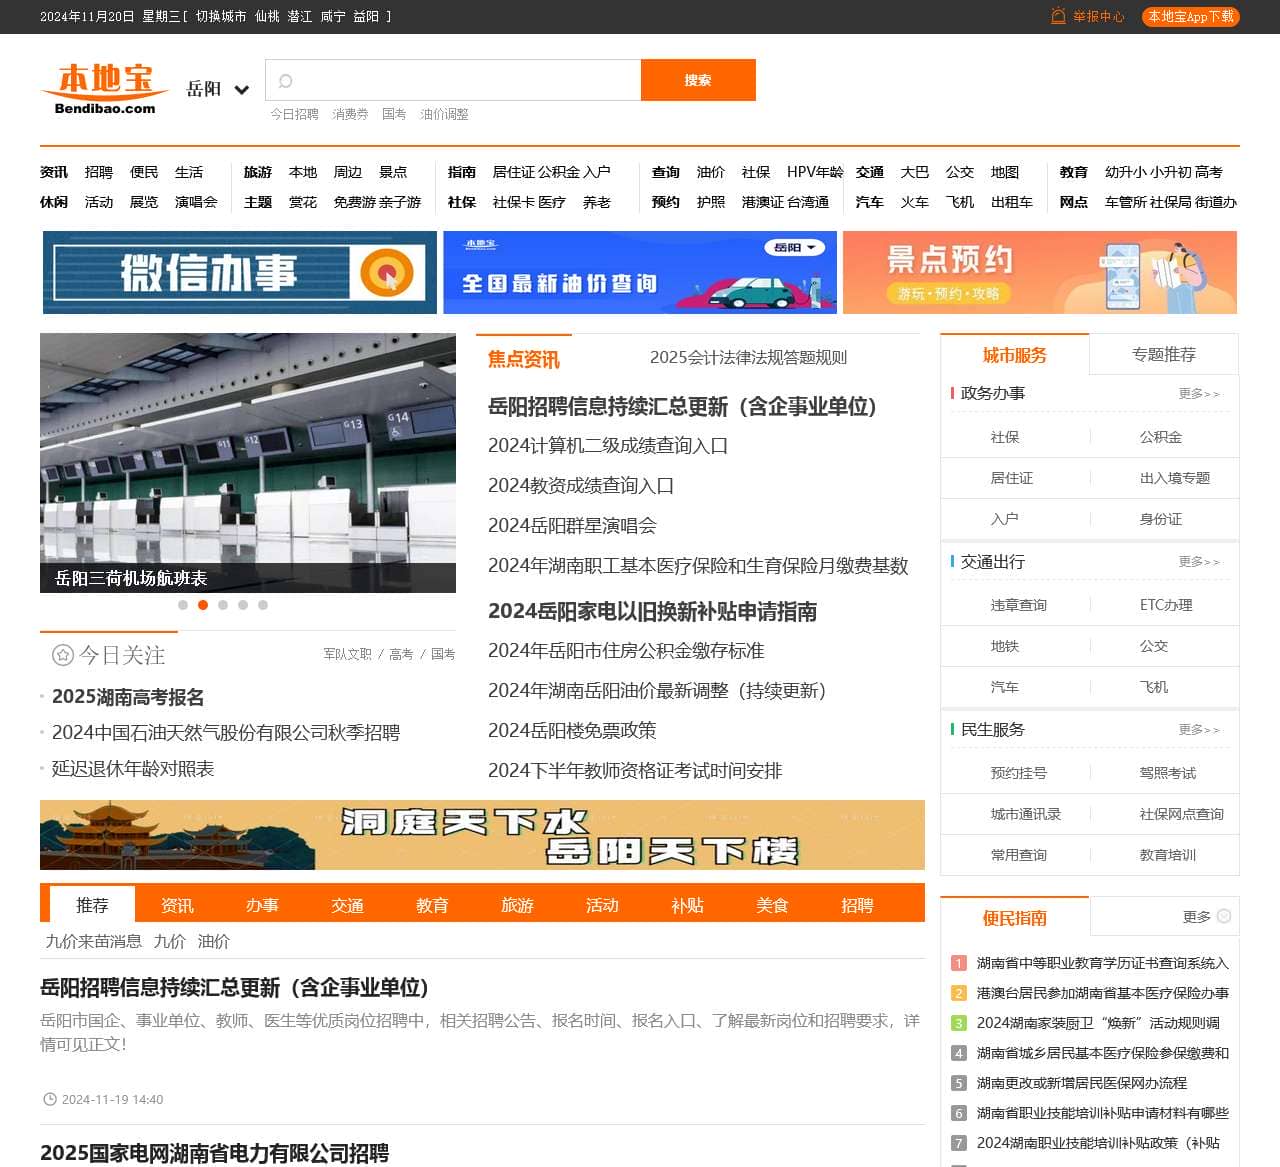Open the 社保卡 navigation link
This screenshot has height=1167, width=1280.
(x=513, y=202)
